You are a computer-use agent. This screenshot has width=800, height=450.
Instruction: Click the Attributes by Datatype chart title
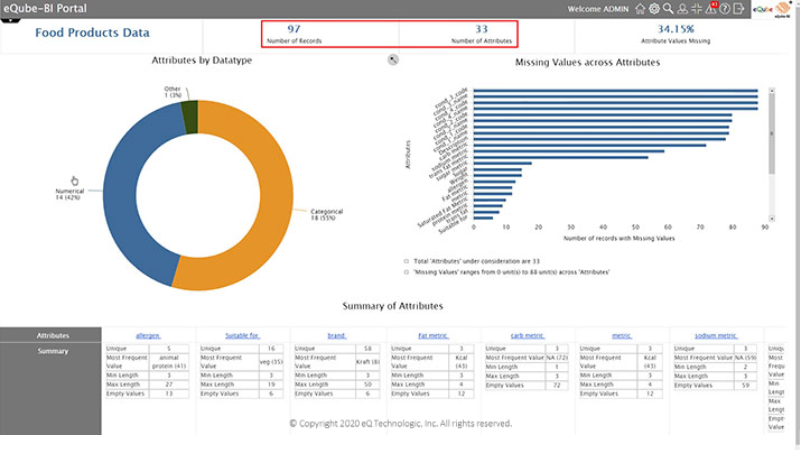(202, 60)
